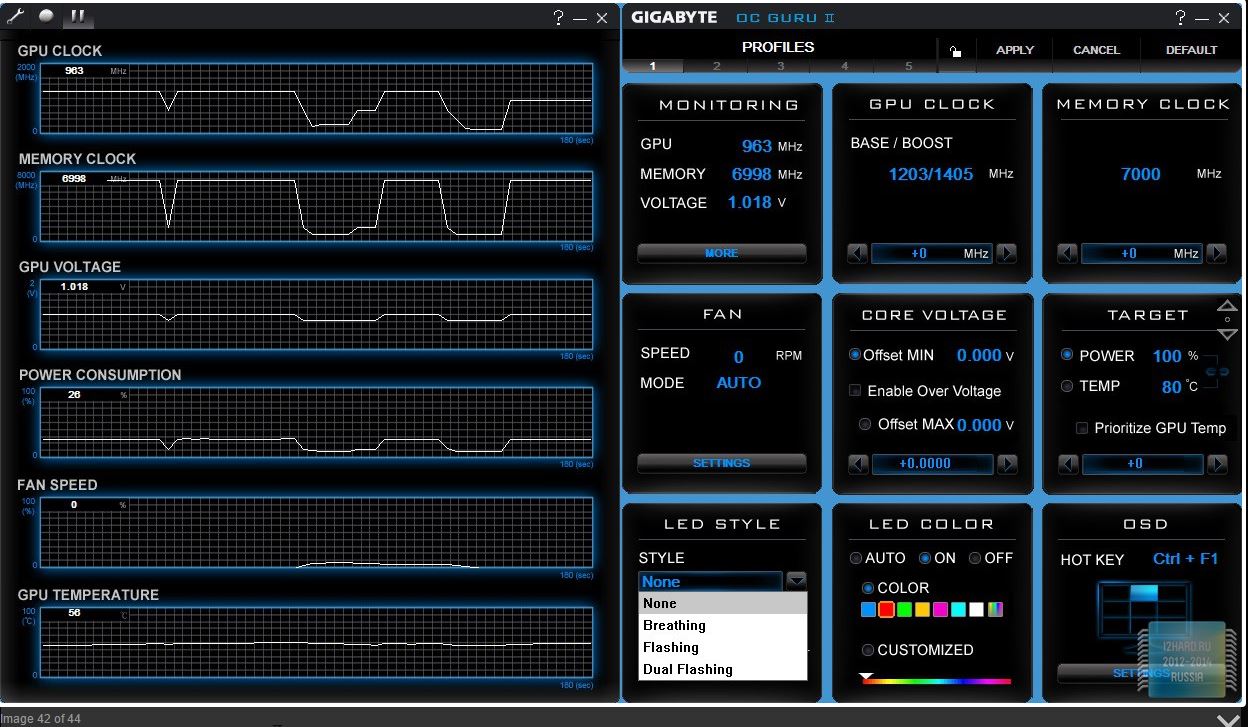This screenshot has height=727, width=1248.
Task: Decrease memory clock offset with left arrow
Action: 1067,254
